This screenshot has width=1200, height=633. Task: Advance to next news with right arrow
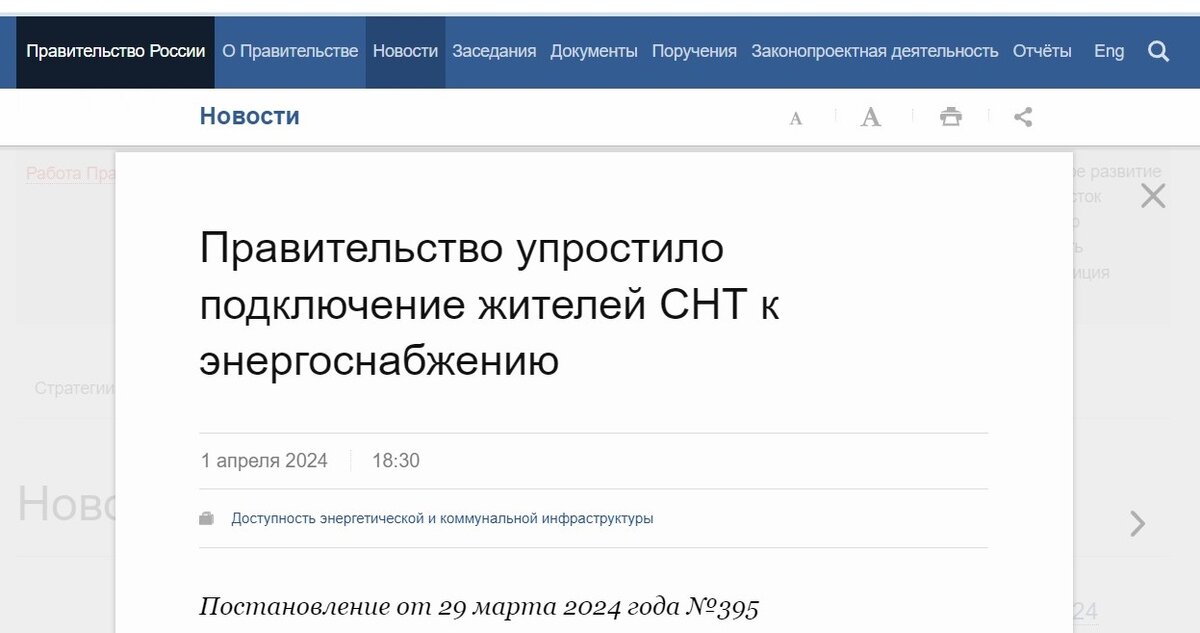1137,523
